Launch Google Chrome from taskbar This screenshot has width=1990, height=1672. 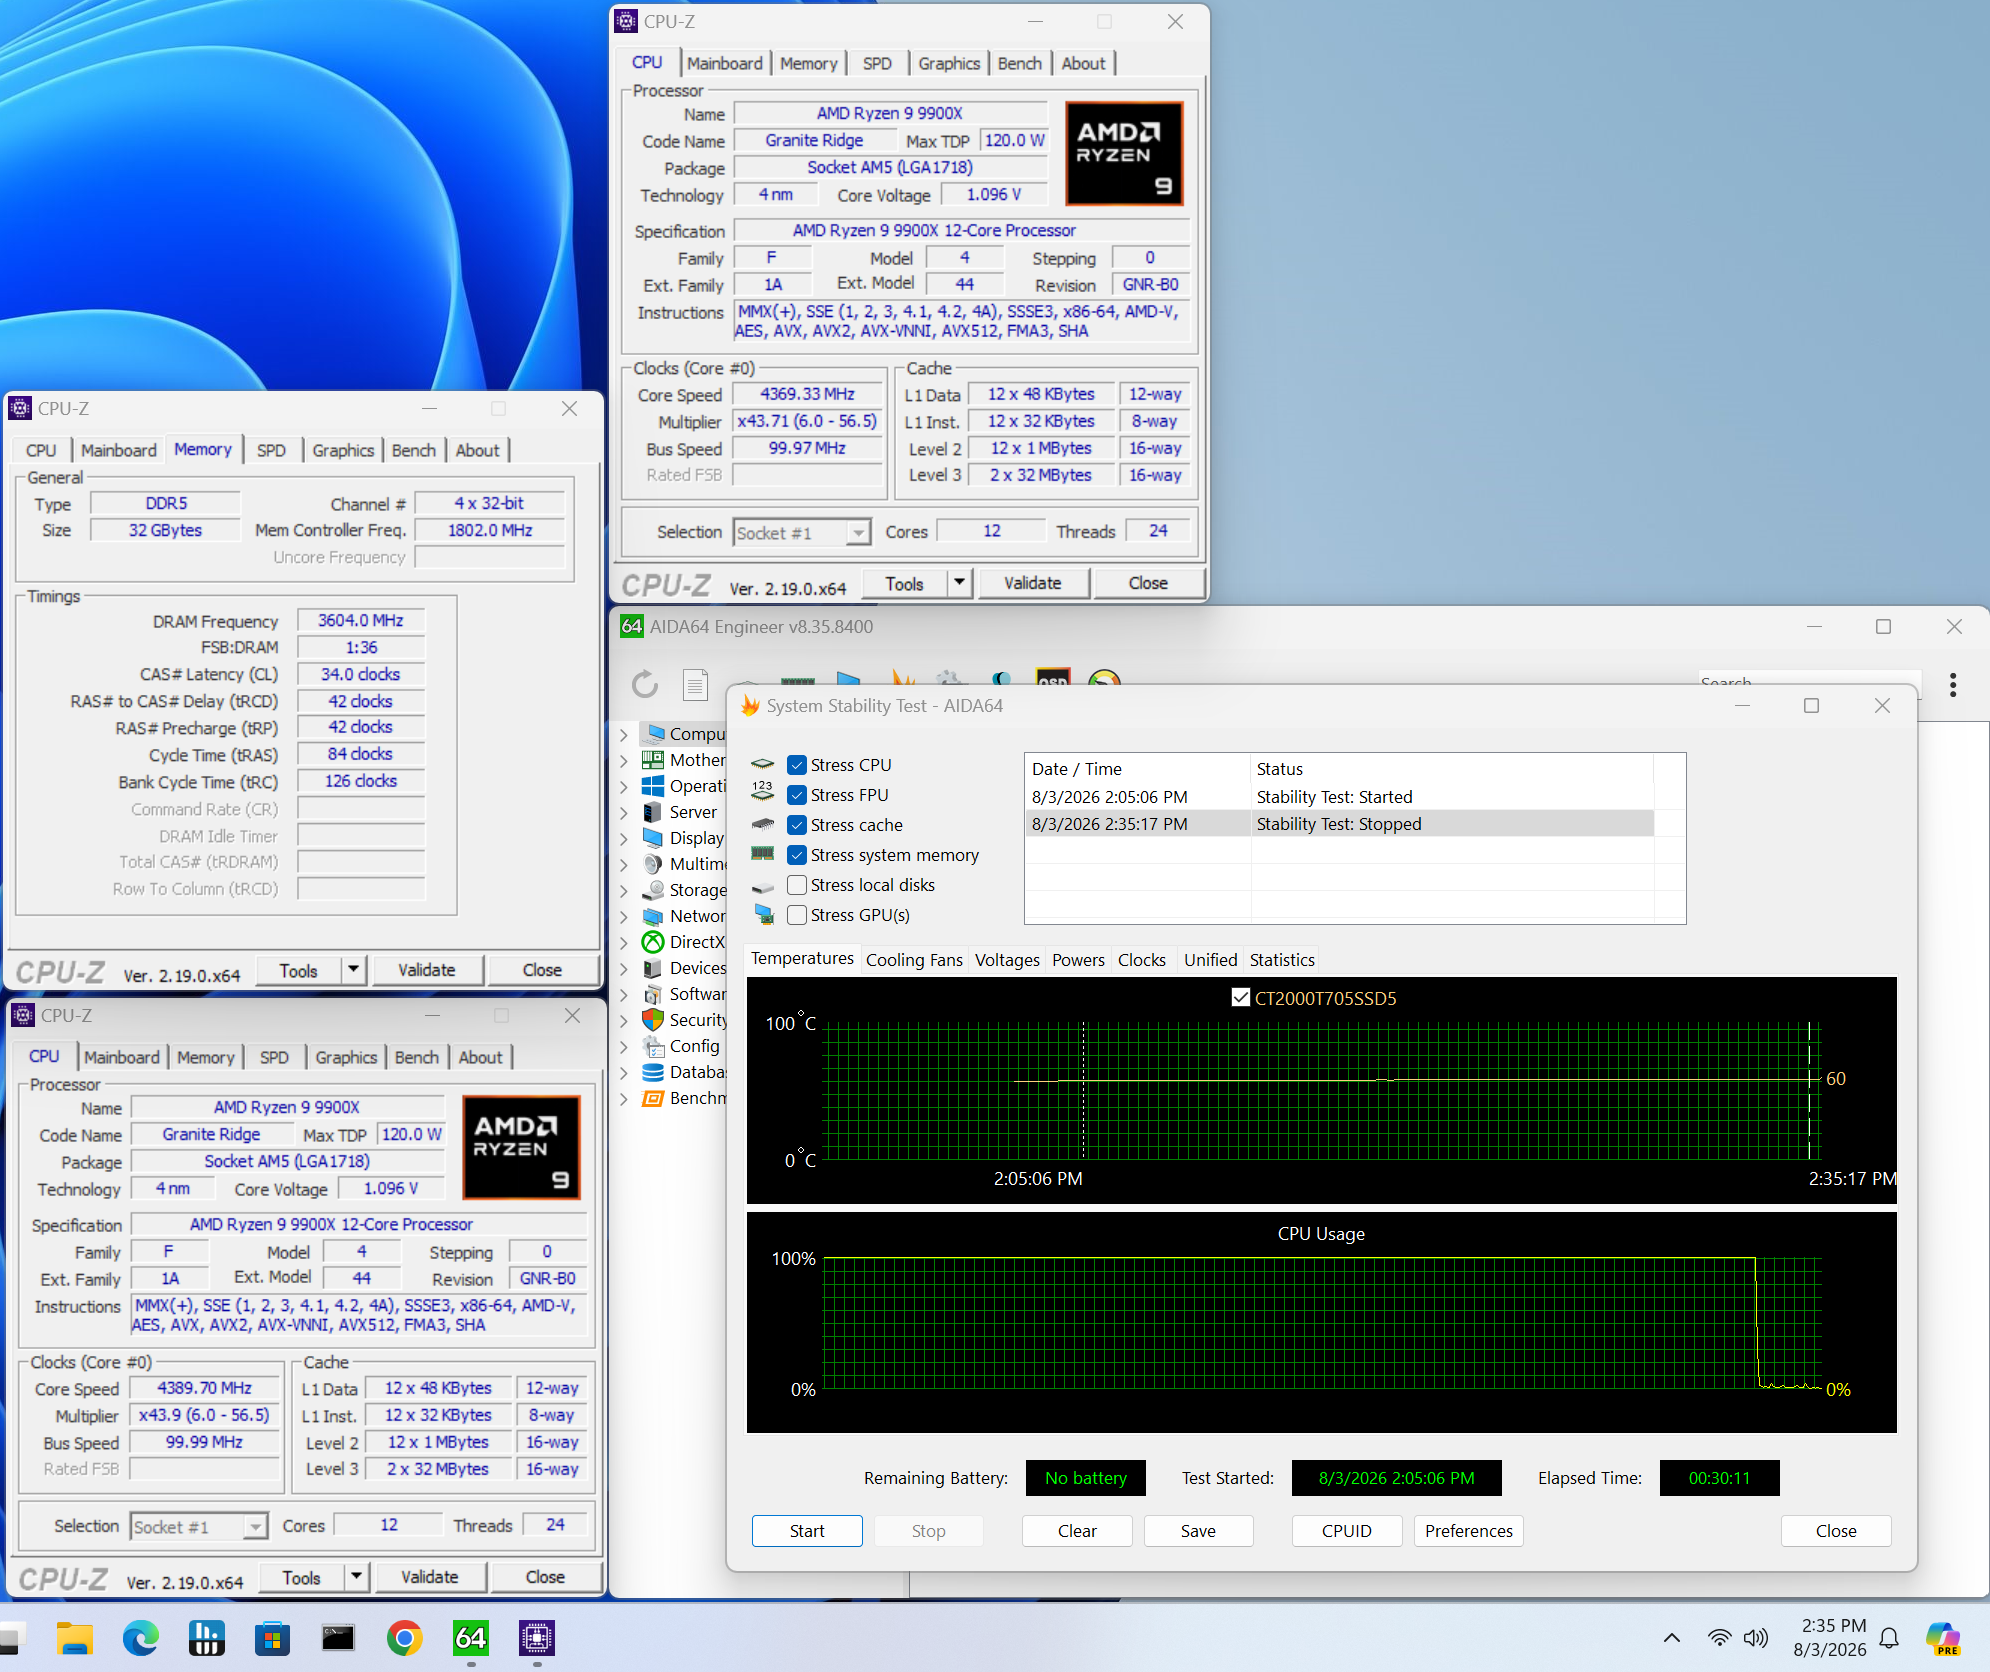[404, 1637]
